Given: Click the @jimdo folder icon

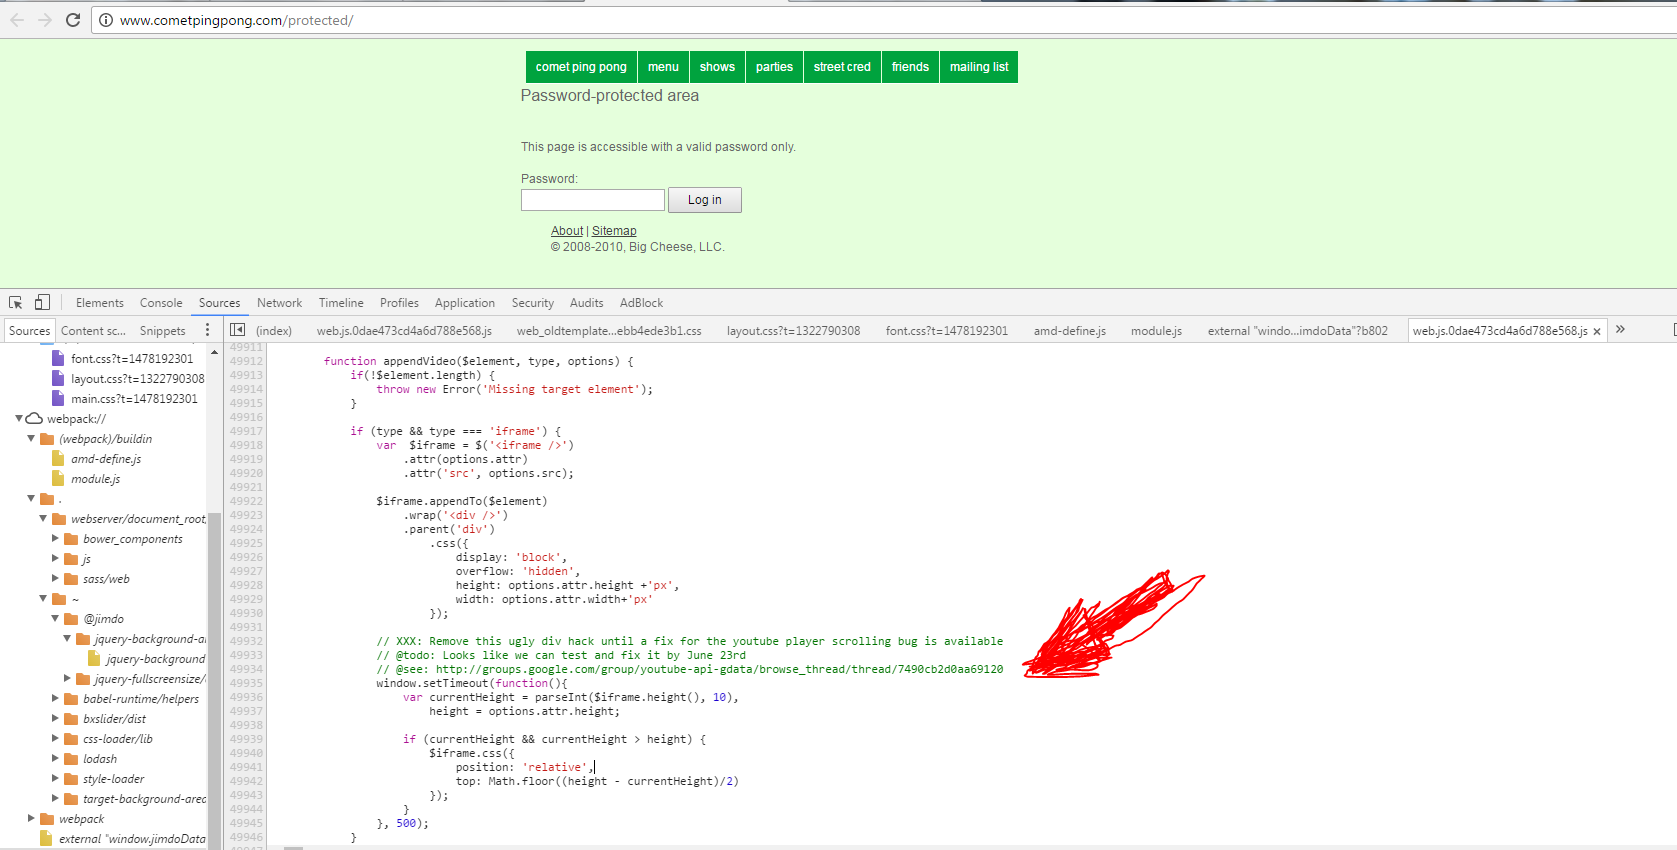Looking at the screenshot, I should coord(71,619).
